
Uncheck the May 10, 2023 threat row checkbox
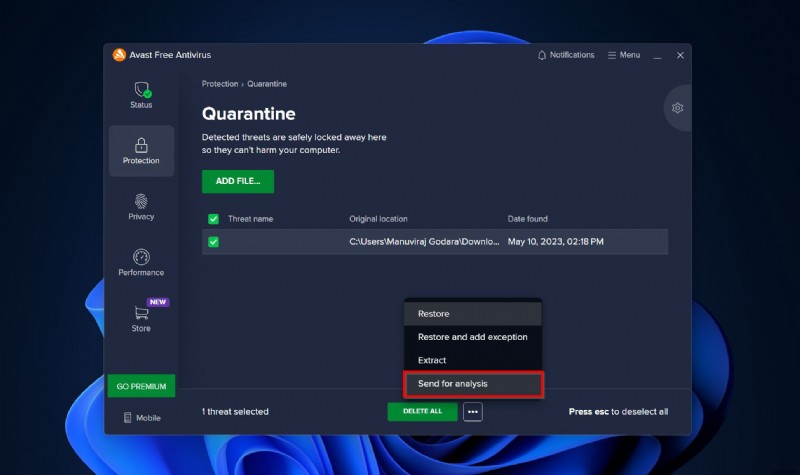coord(213,242)
